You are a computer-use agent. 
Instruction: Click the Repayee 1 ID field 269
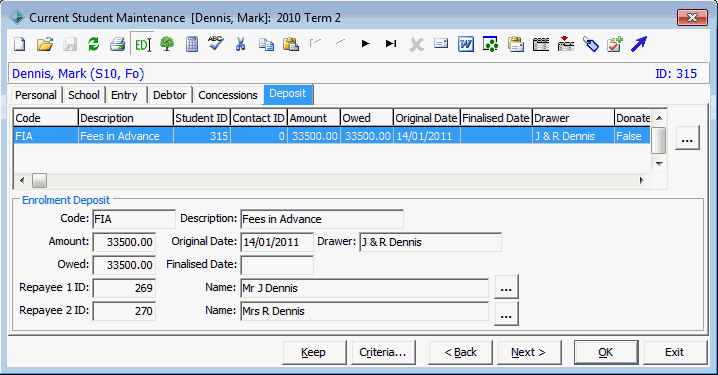(124, 288)
